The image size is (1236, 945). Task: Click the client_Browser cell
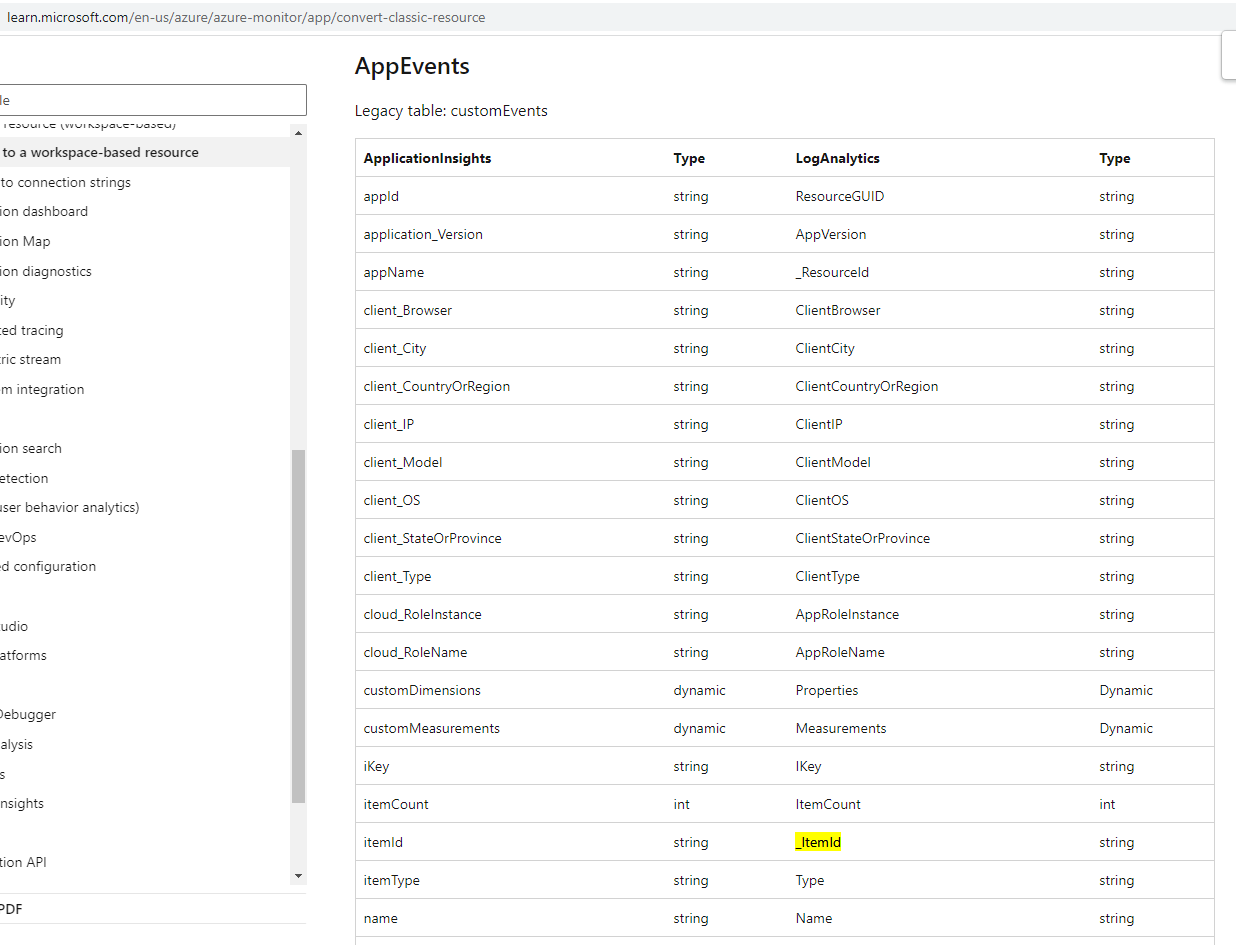(408, 310)
